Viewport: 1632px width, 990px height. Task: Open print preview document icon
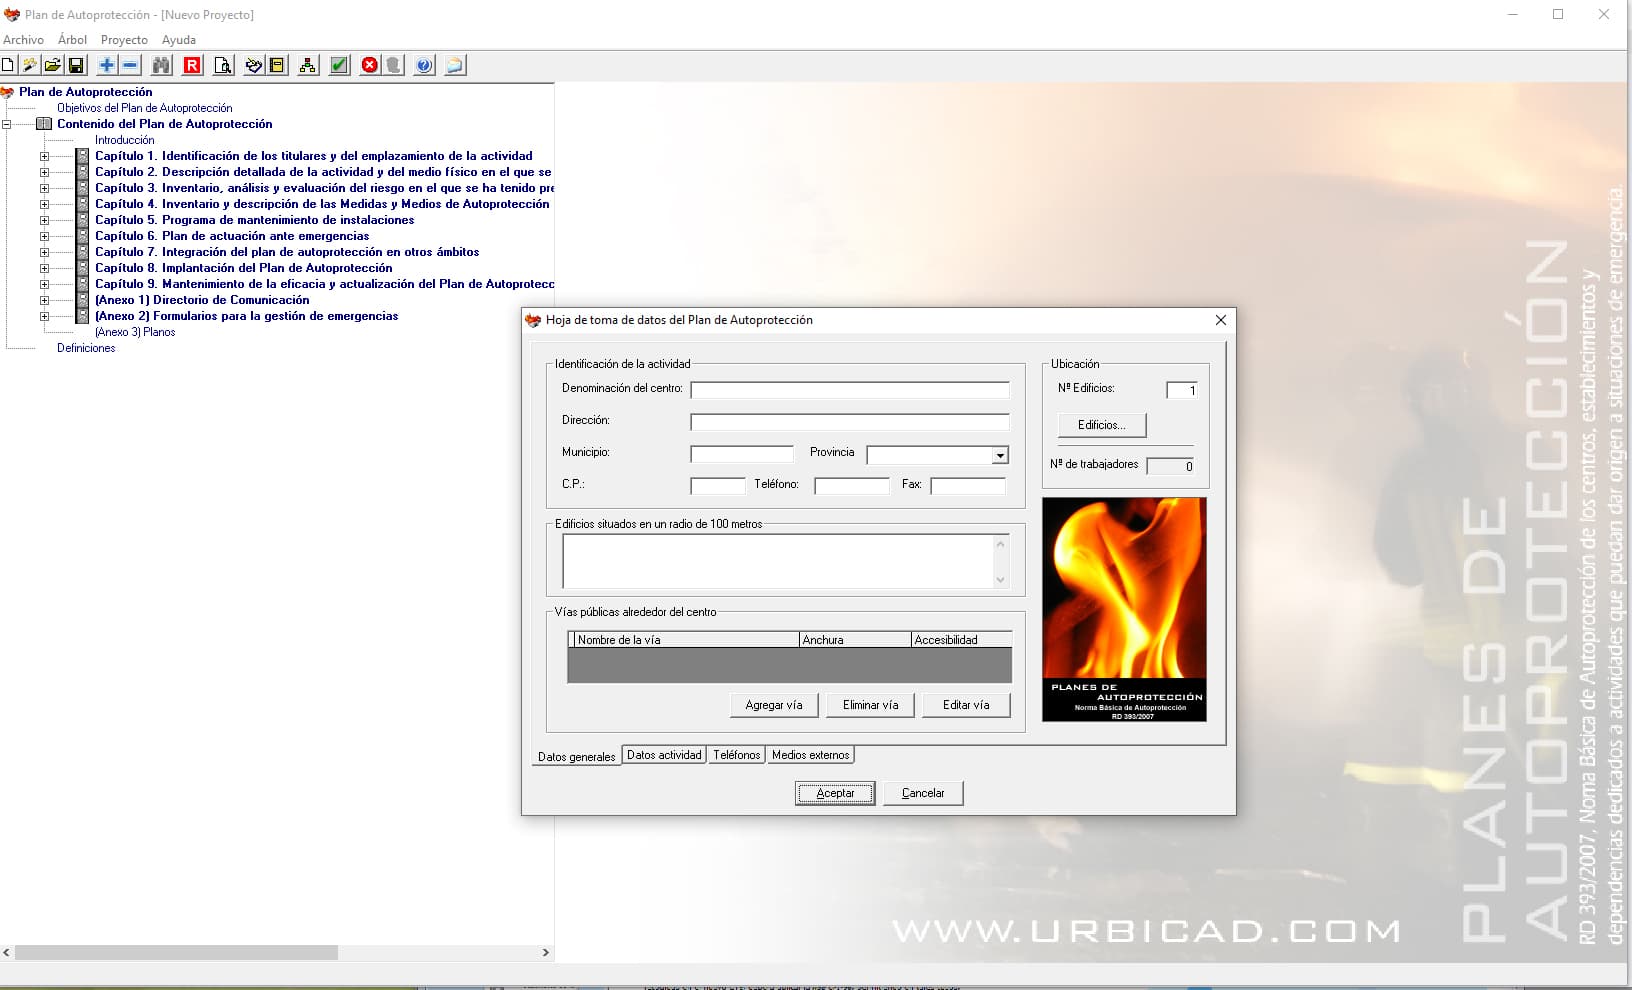[x=223, y=65]
